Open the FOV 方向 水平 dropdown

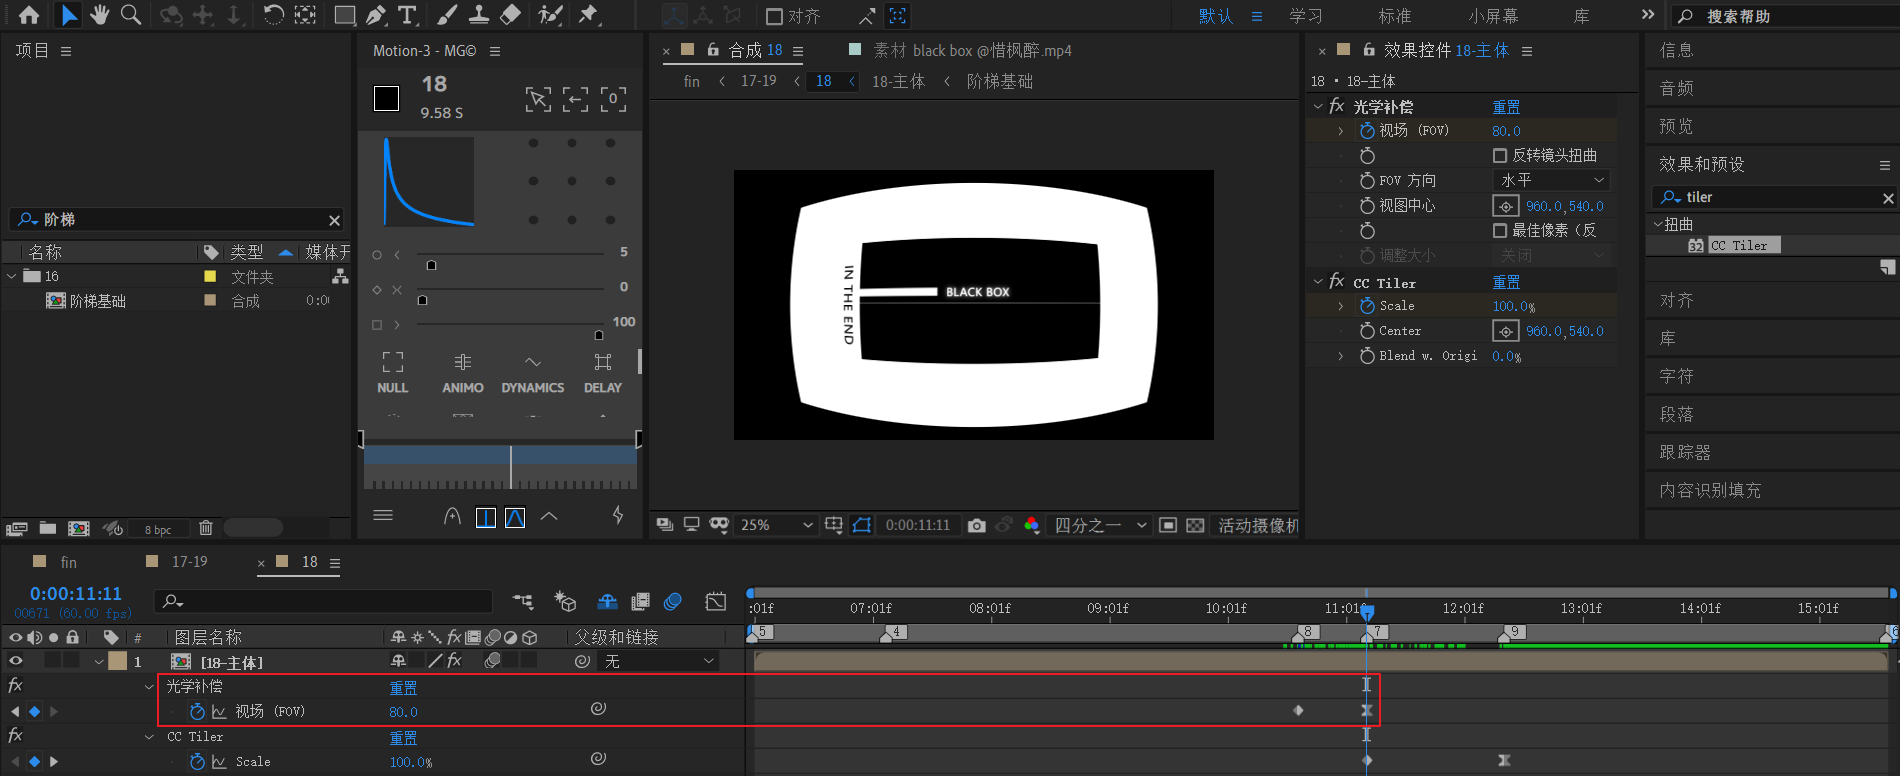point(1553,180)
